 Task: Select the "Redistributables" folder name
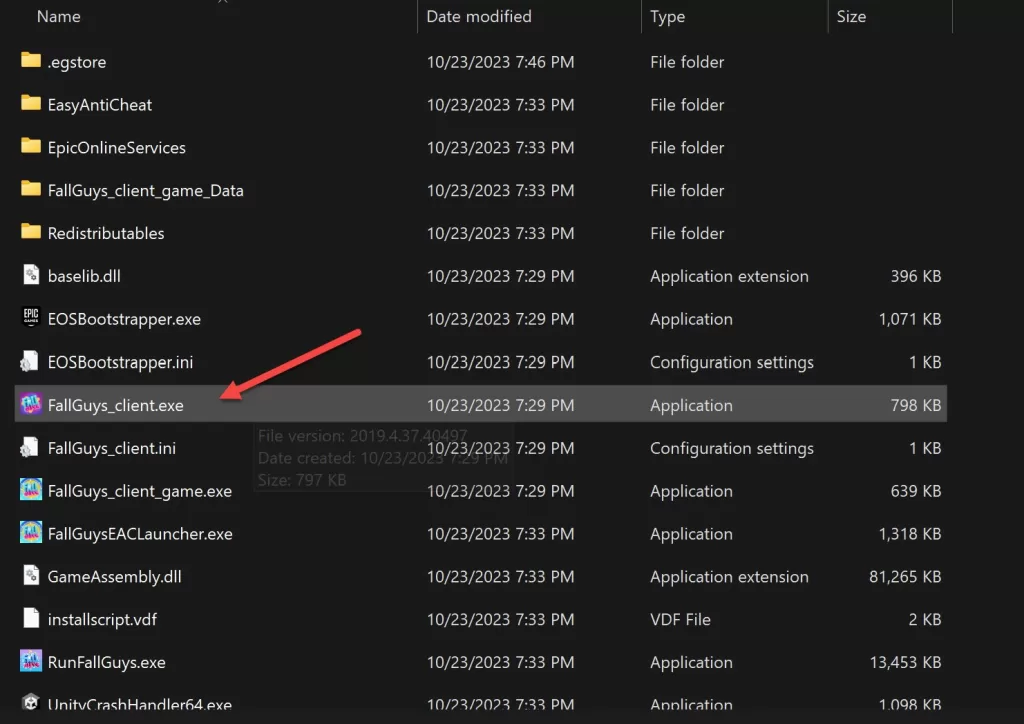pos(106,233)
